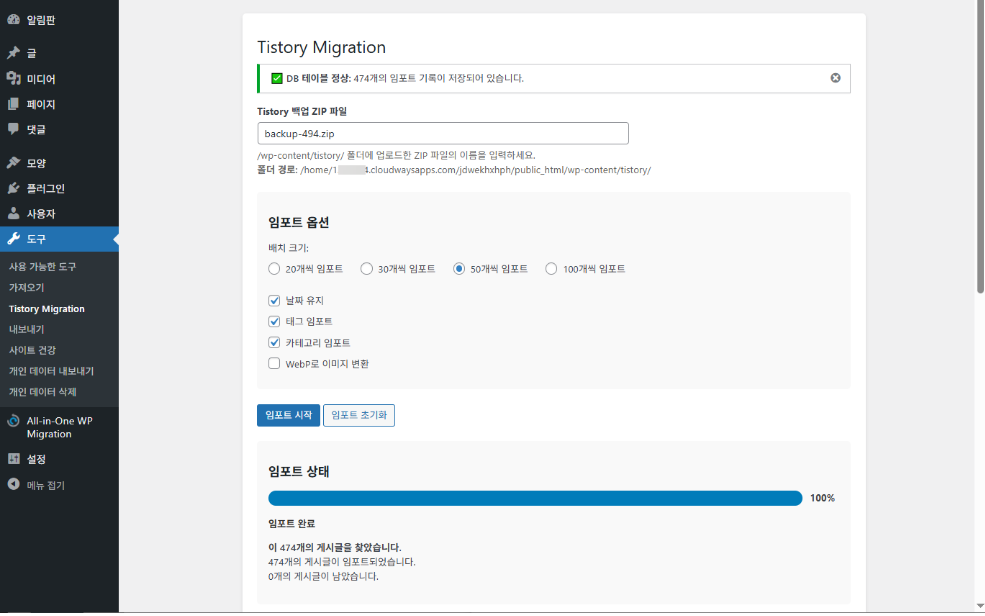Click the 임포트 상태 heading
This screenshot has height=616, width=985.
(x=298, y=472)
